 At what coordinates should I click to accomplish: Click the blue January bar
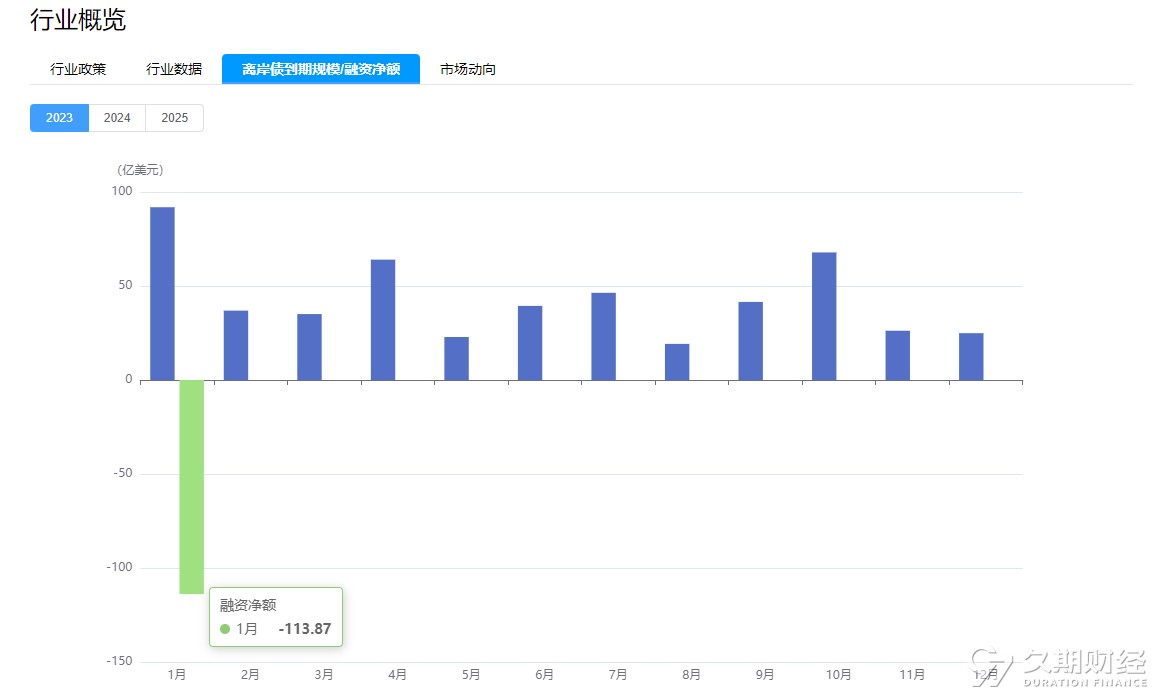click(162, 294)
